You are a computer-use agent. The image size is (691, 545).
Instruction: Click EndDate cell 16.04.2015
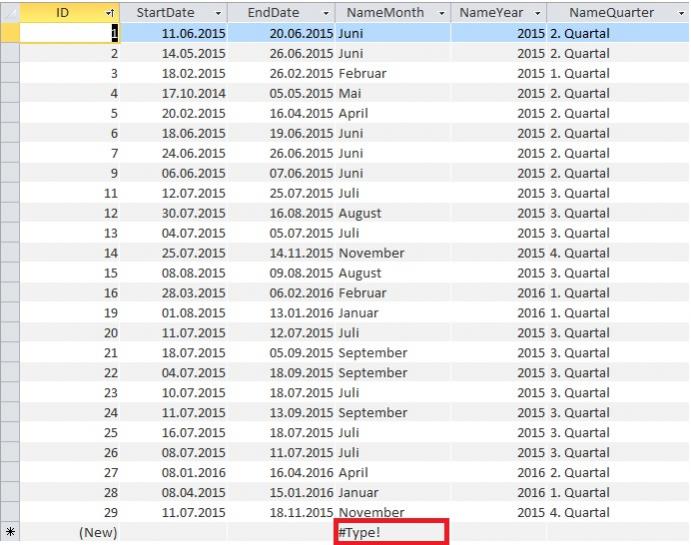point(282,113)
